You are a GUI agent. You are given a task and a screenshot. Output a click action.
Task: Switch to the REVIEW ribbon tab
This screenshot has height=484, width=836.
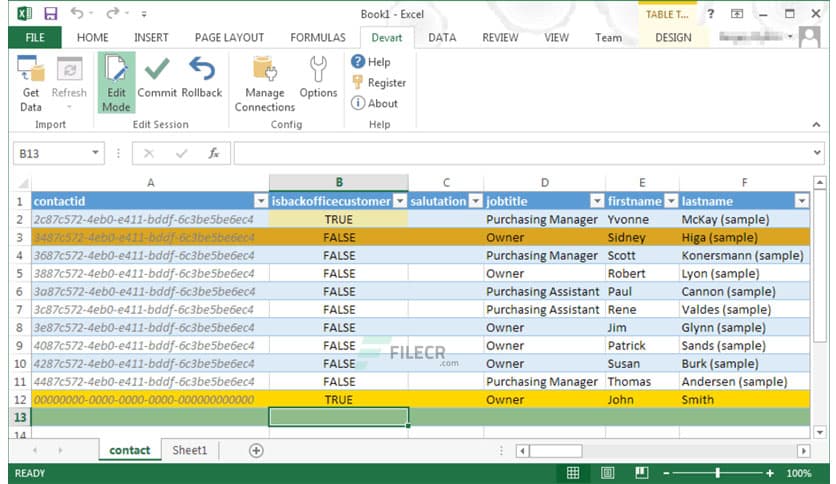[x=500, y=37]
